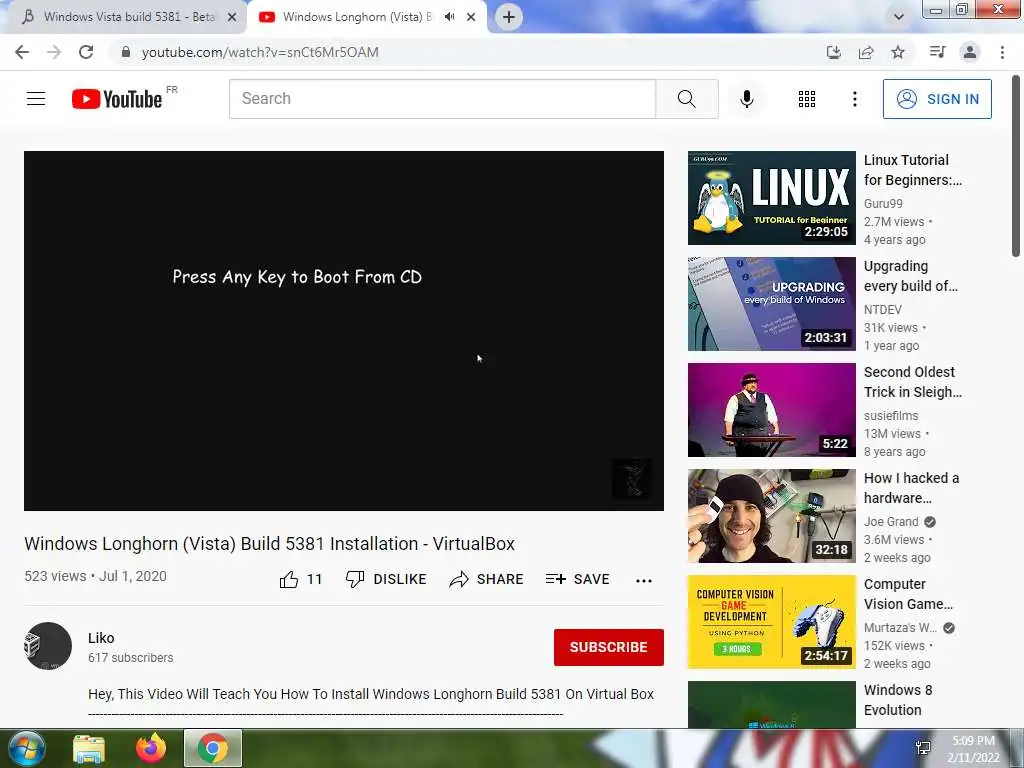The image size is (1024, 768).
Task: Click the video player area
Action: click(x=344, y=331)
